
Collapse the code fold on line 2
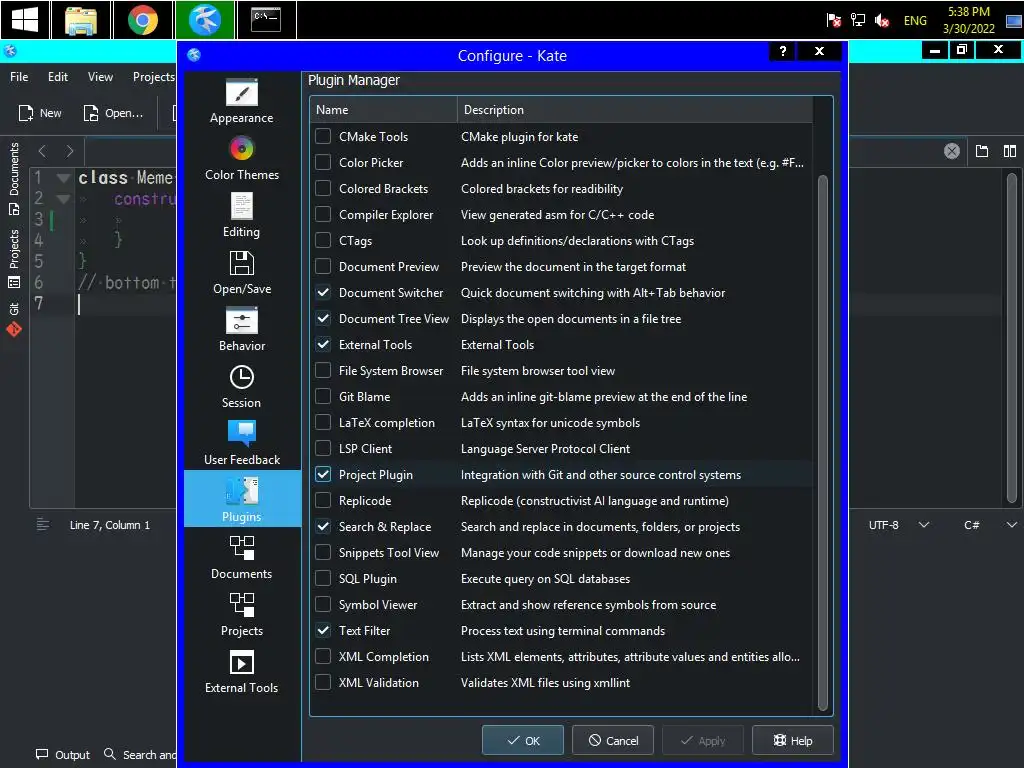[63, 199]
